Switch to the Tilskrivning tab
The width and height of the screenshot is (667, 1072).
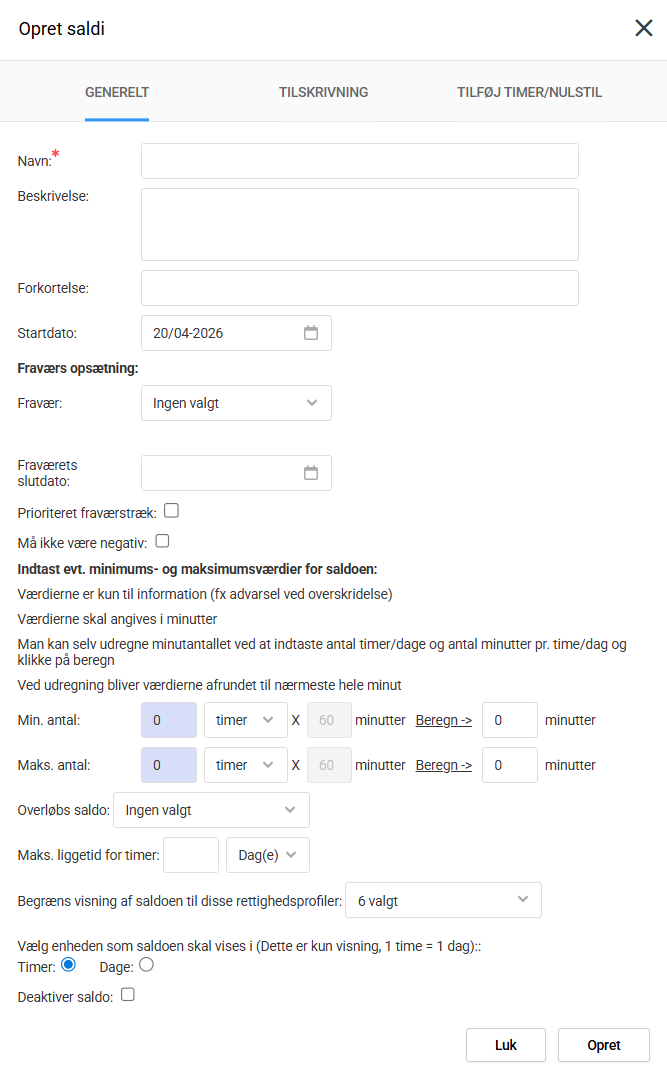[323, 92]
